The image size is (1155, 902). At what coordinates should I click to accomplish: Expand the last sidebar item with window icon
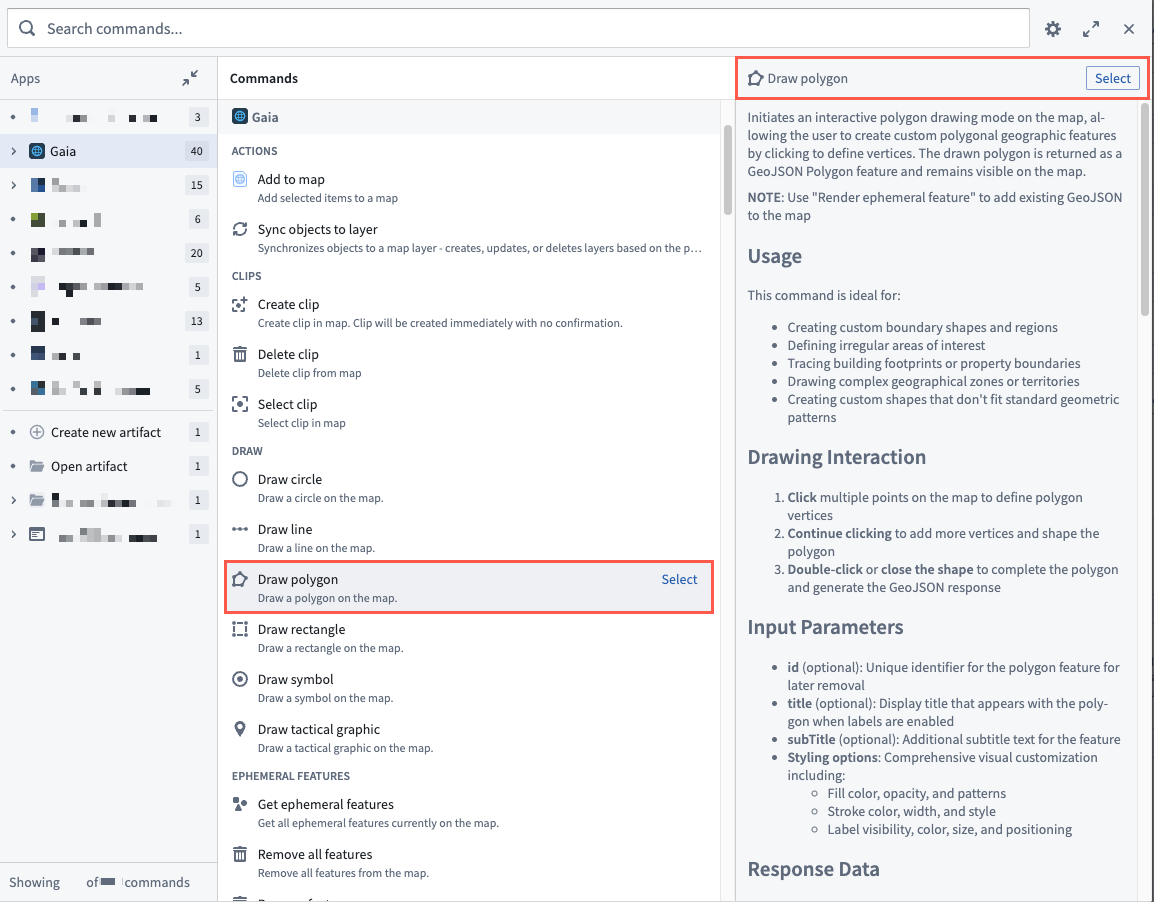pos(13,534)
